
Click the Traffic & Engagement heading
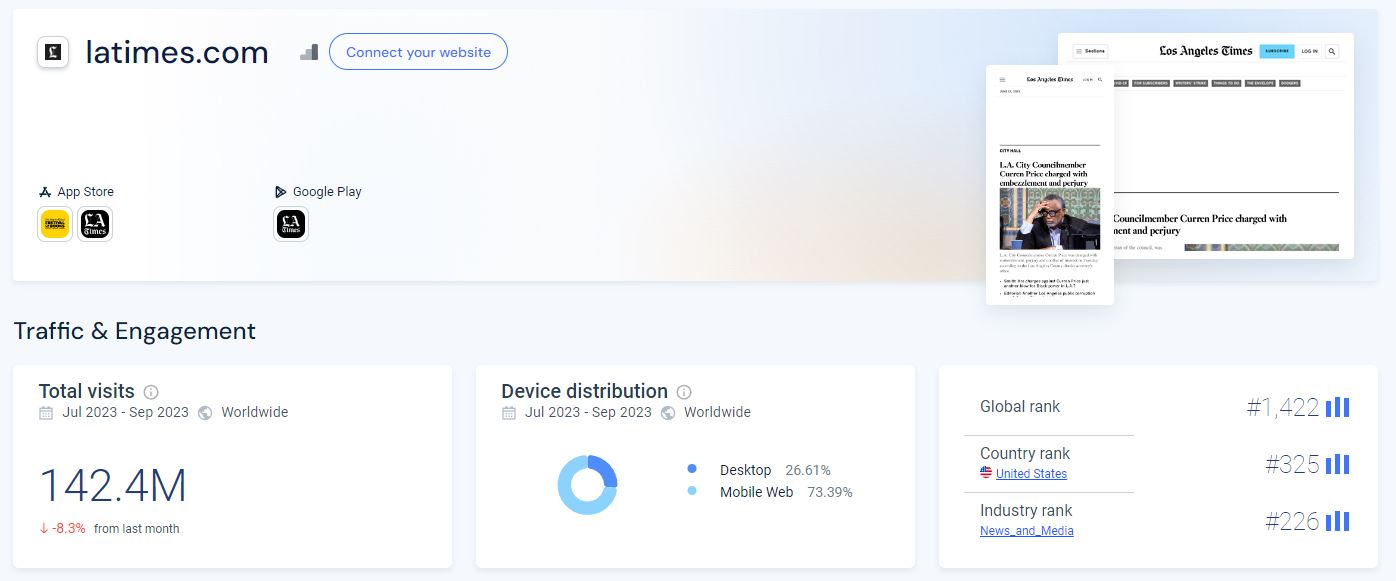[135, 331]
